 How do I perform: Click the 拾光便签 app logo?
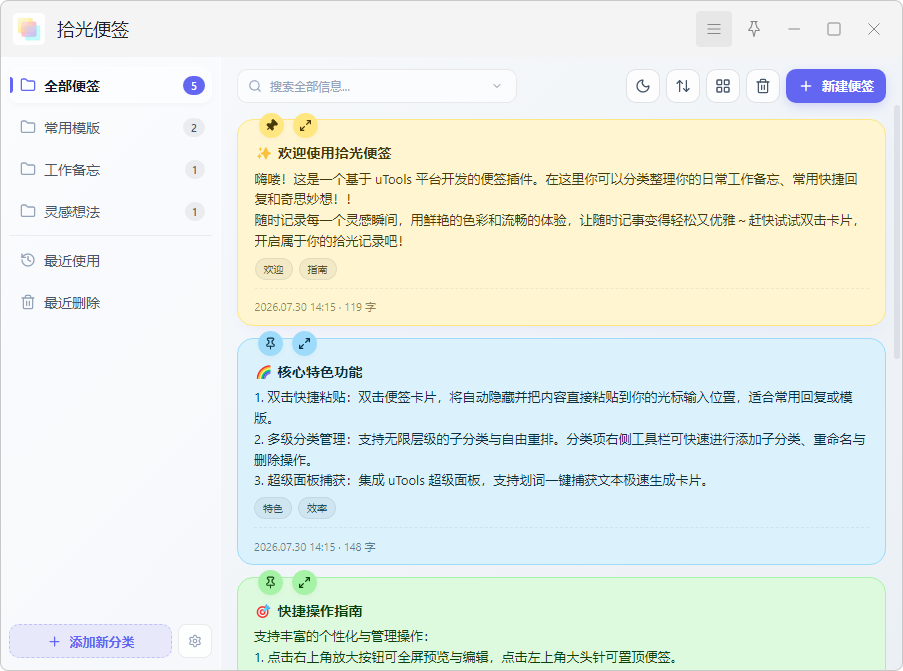click(x=29, y=29)
